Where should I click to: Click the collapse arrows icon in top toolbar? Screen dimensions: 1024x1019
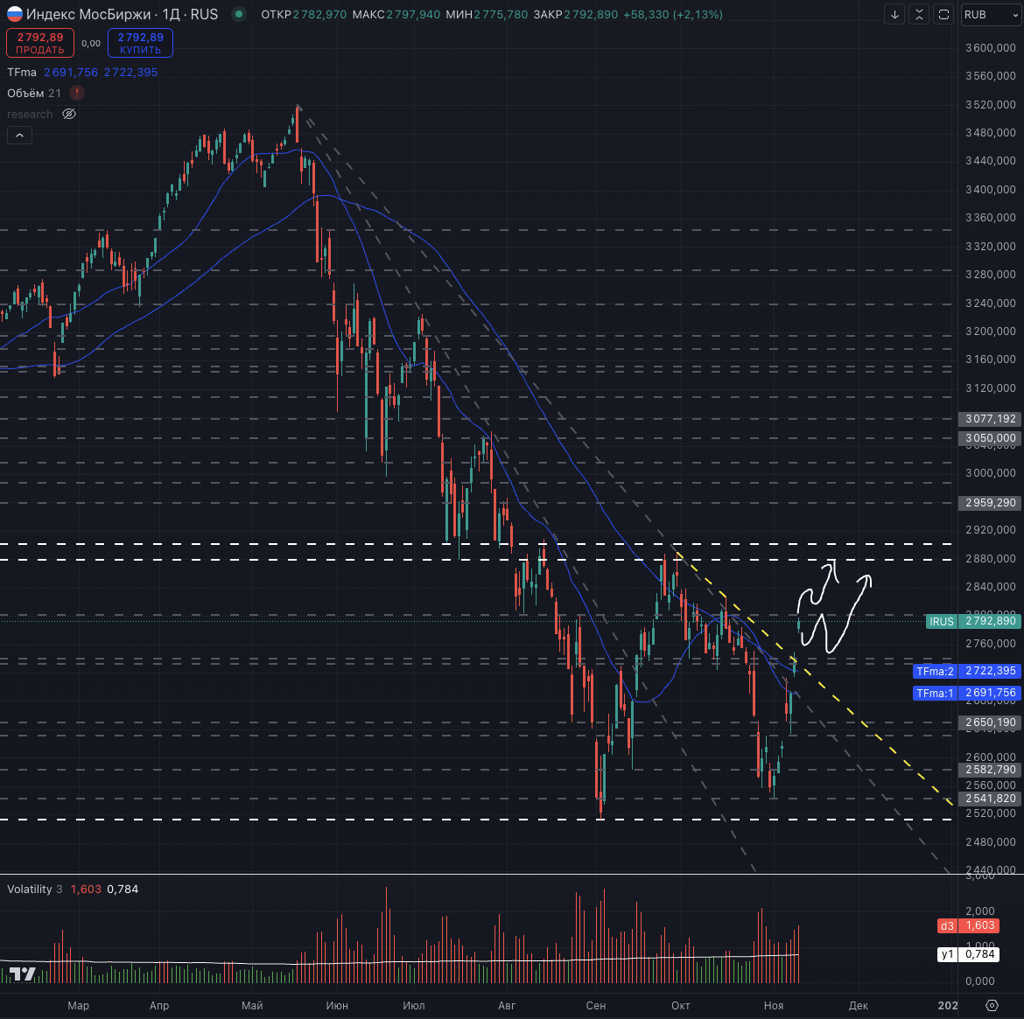[x=919, y=14]
